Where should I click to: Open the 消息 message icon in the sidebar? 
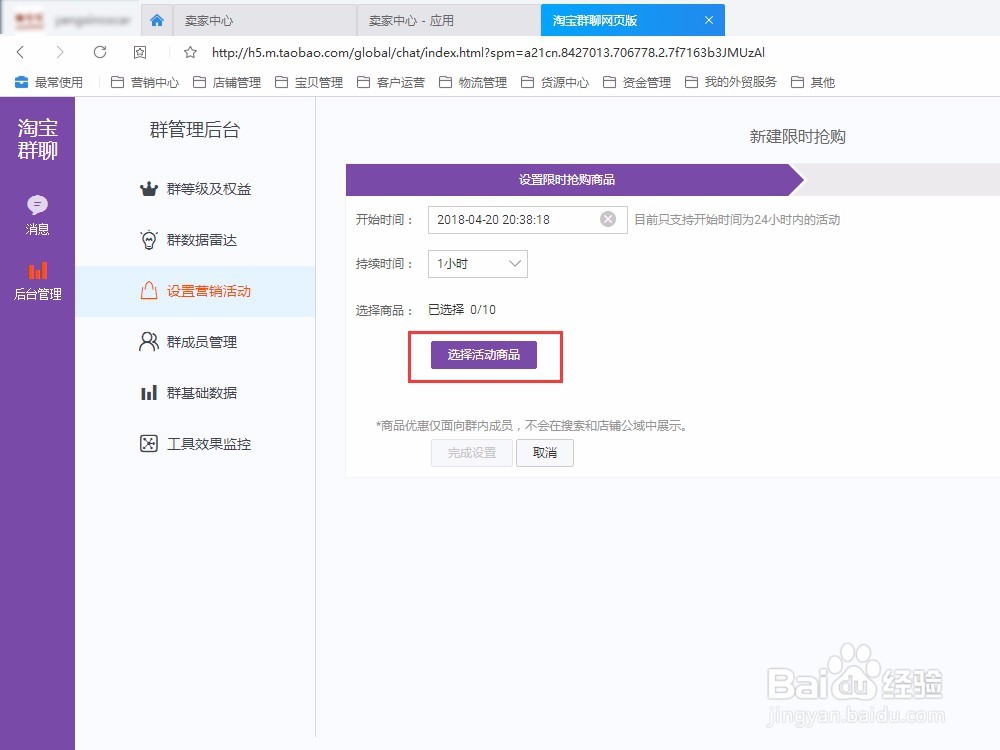click(x=37, y=205)
